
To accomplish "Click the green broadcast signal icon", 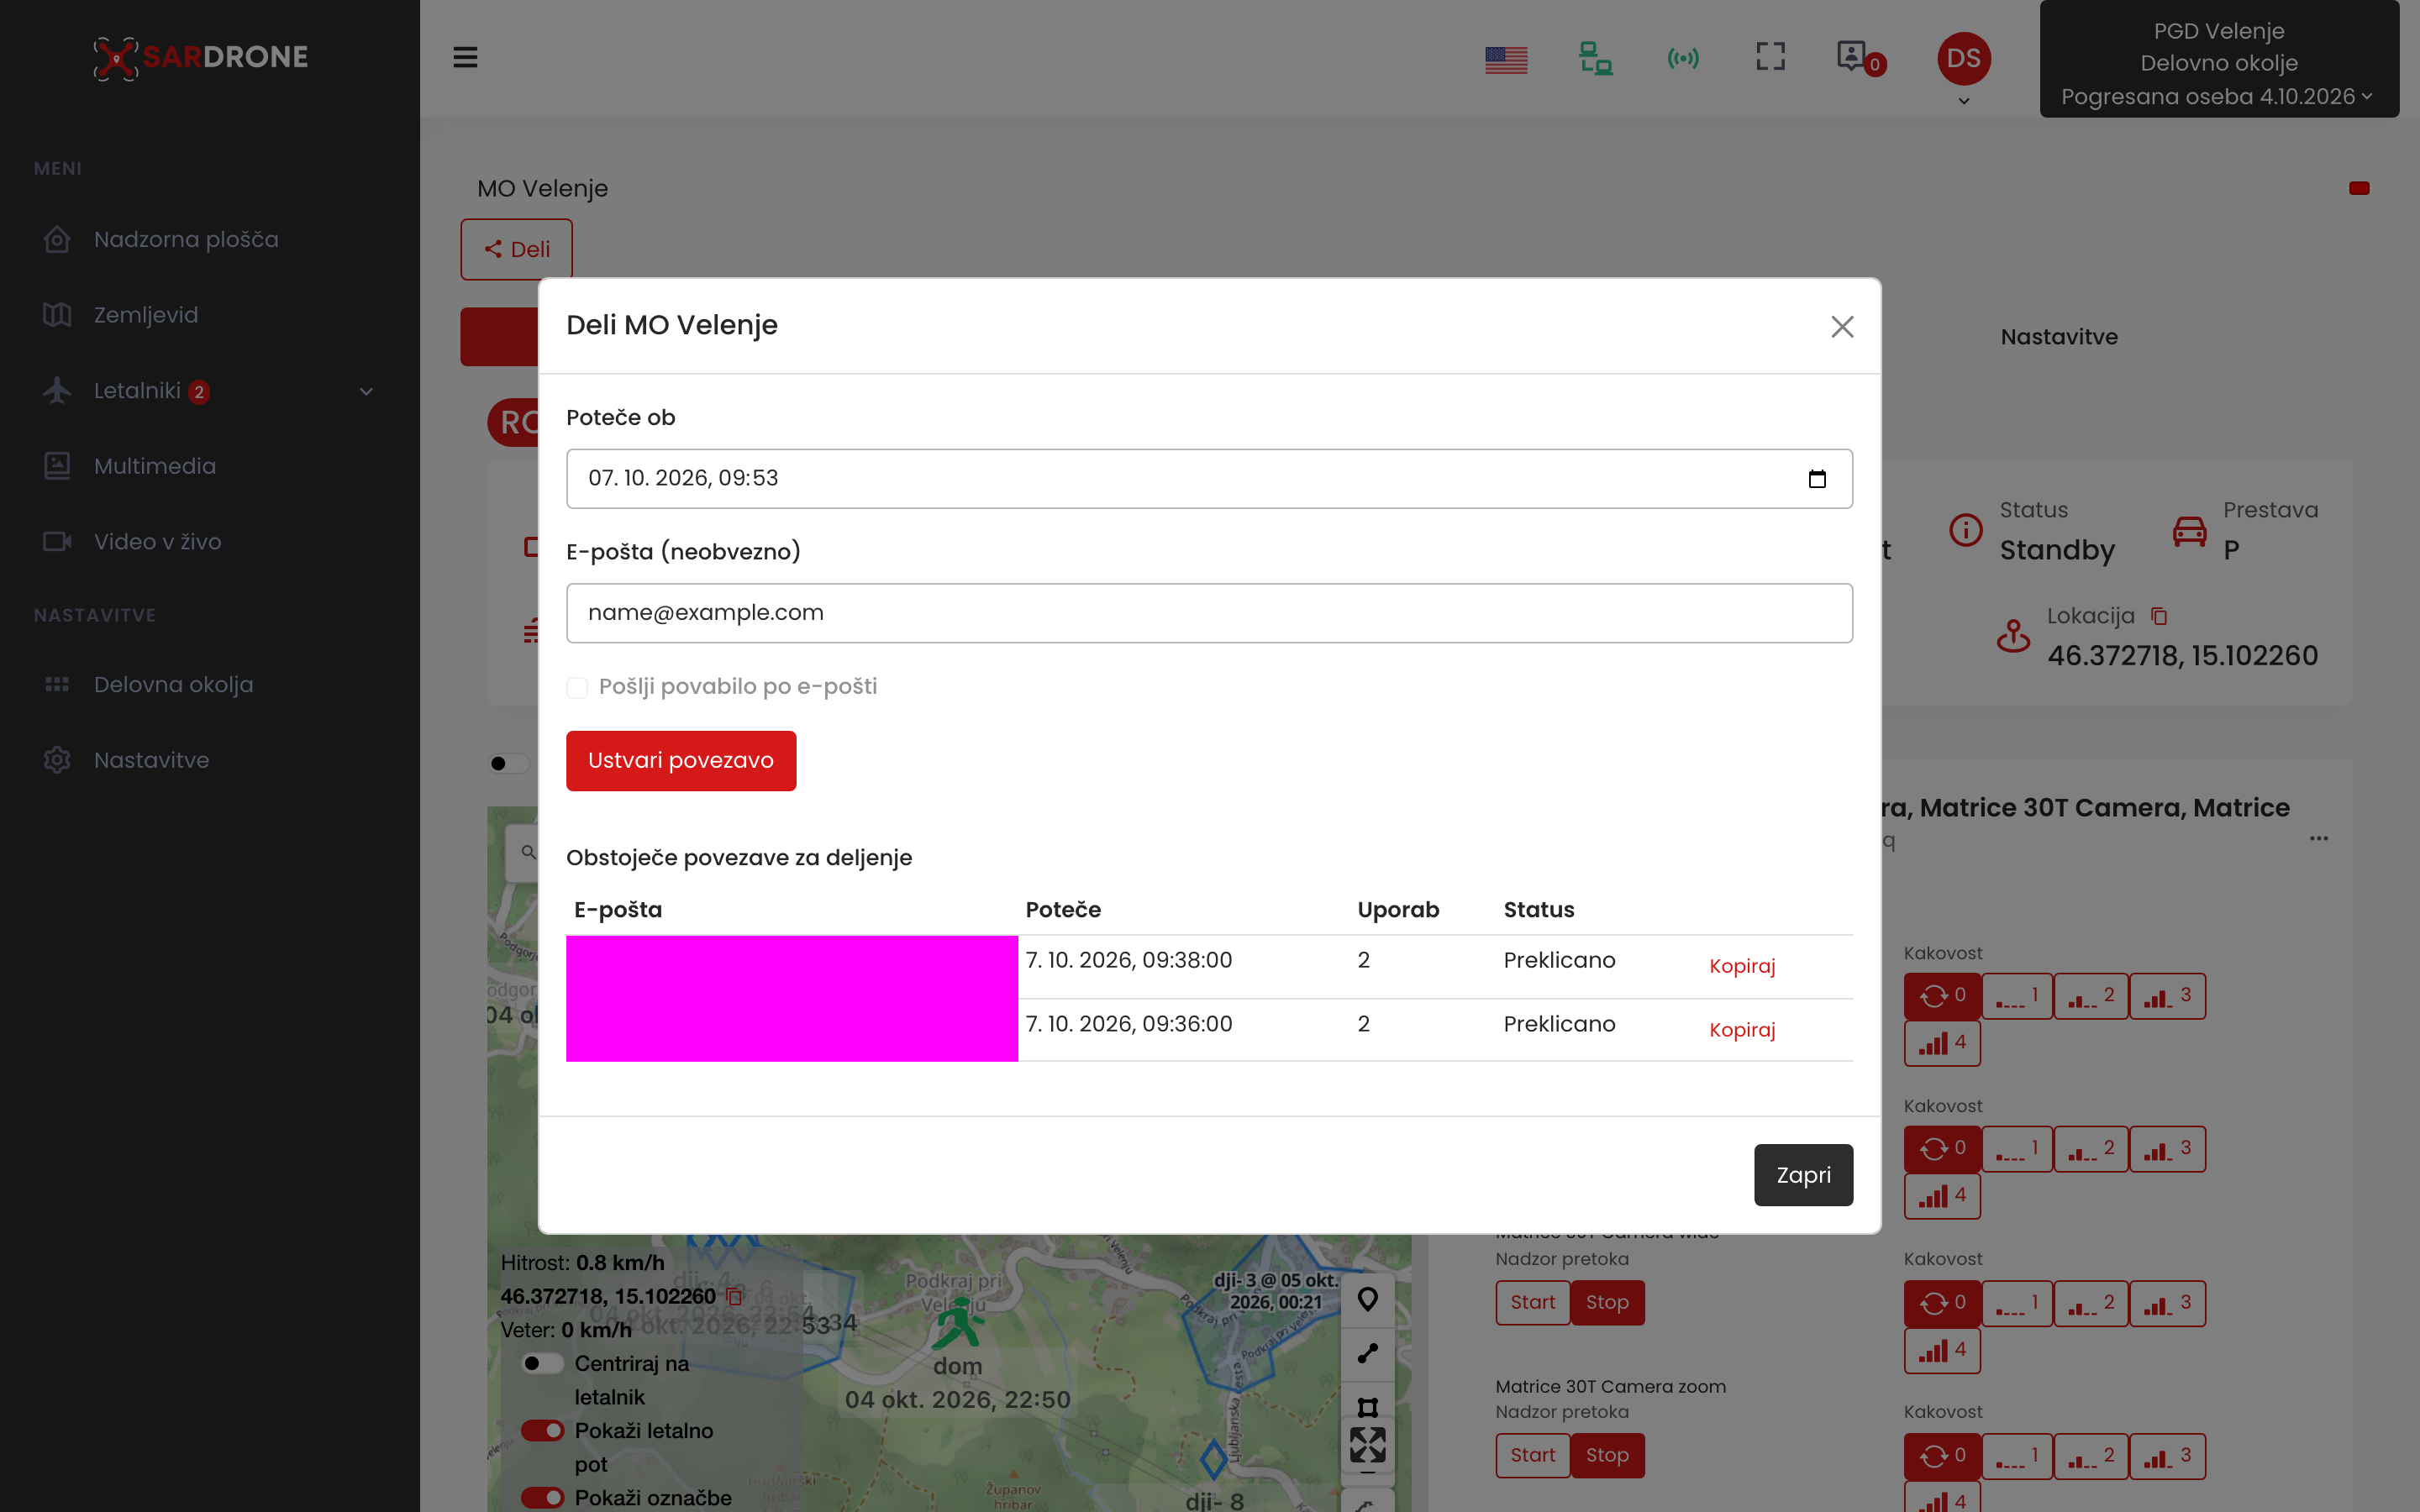I will point(1683,58).
